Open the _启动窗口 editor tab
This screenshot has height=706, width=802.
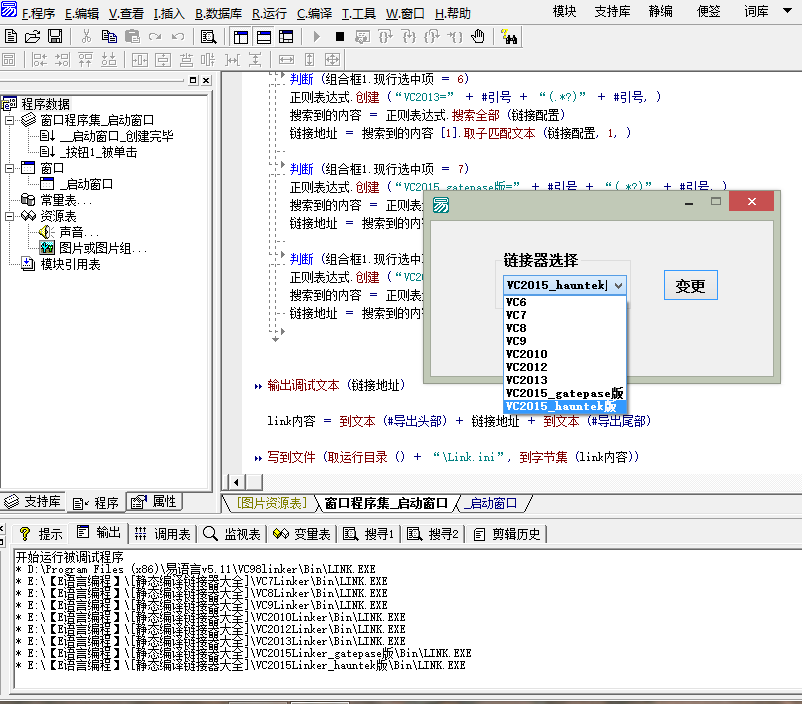[492, 503]
